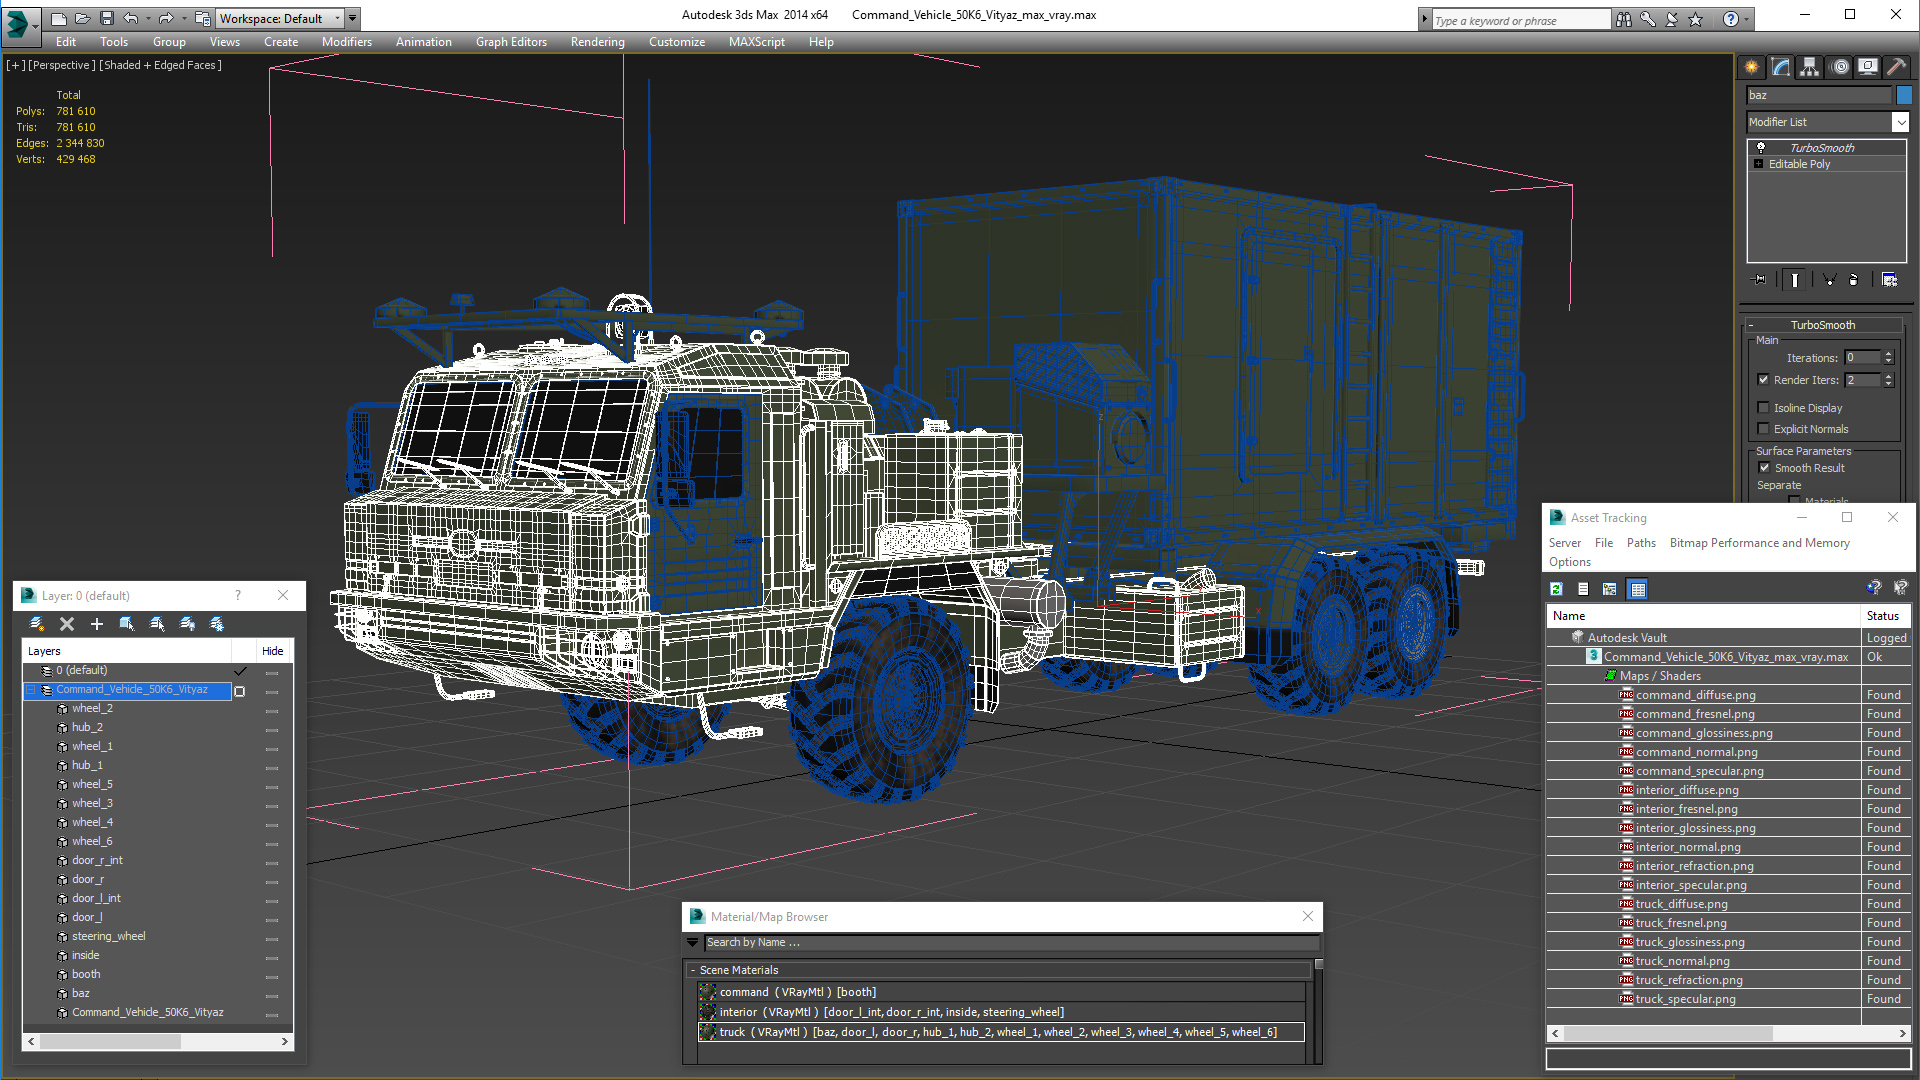Viewport: 1920px width, 1080px height.
Task: Click Status column header in Asset Tracking
Action: [1885, 616]
